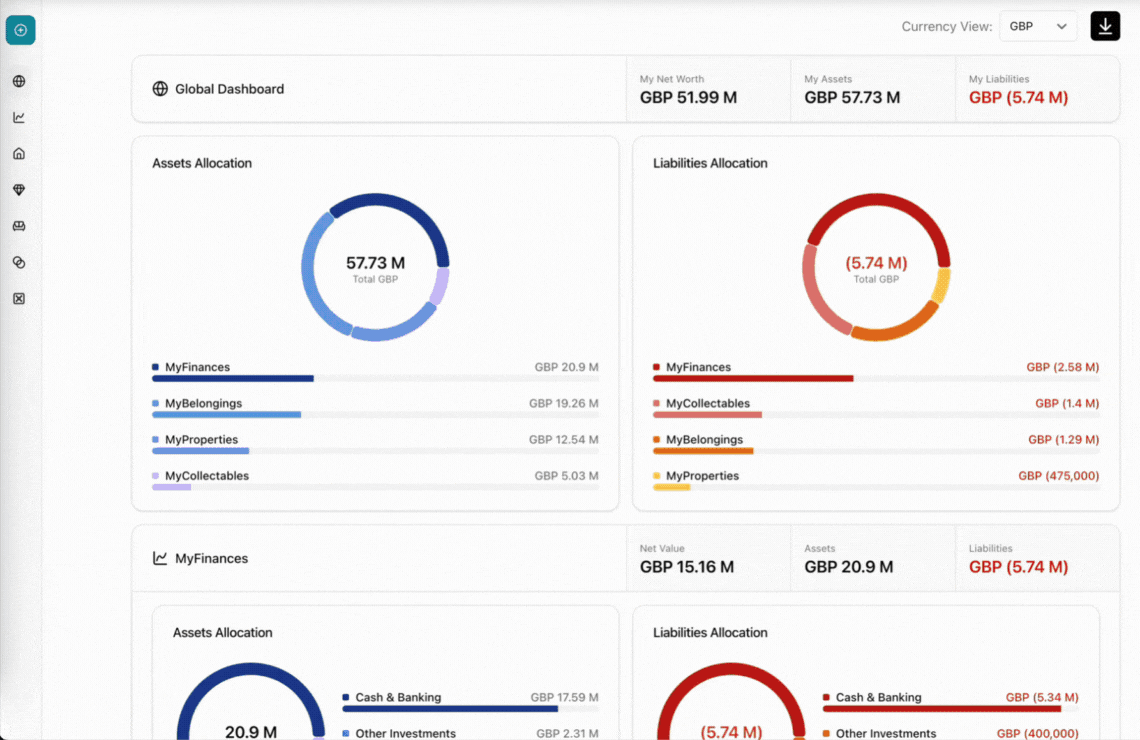Click the My Liabilities GBP (5.74 M) card
This screenshot has height=740, width=1140.
point(1037,89)
